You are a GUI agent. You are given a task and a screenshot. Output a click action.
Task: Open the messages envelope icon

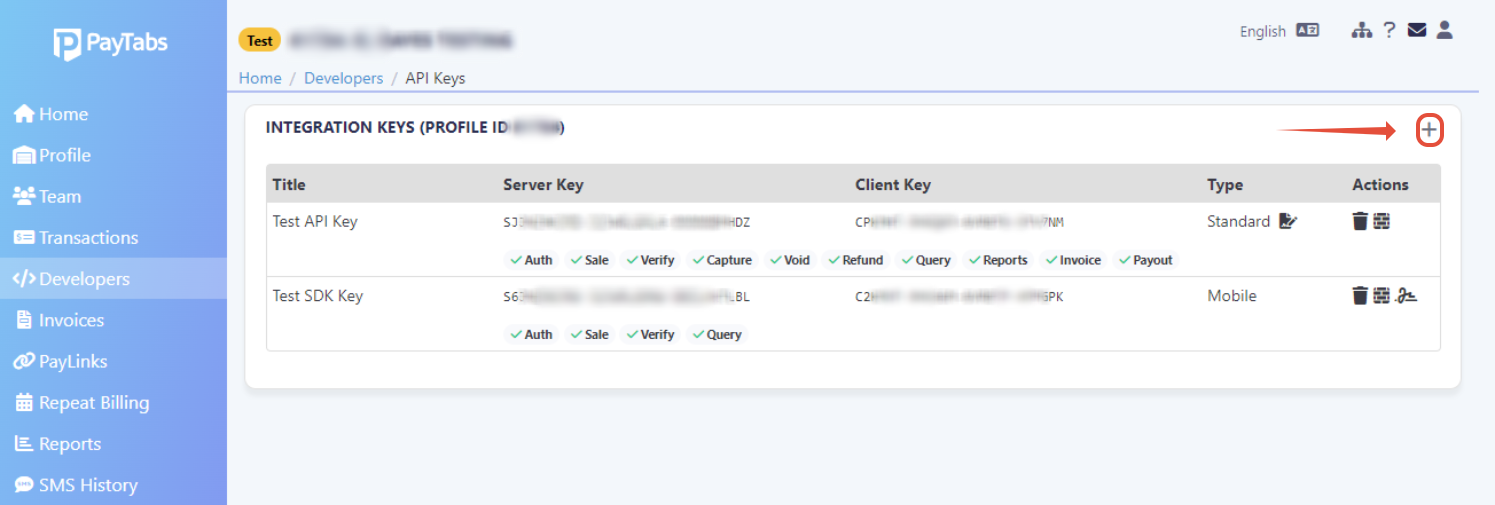click(1416, 31)
